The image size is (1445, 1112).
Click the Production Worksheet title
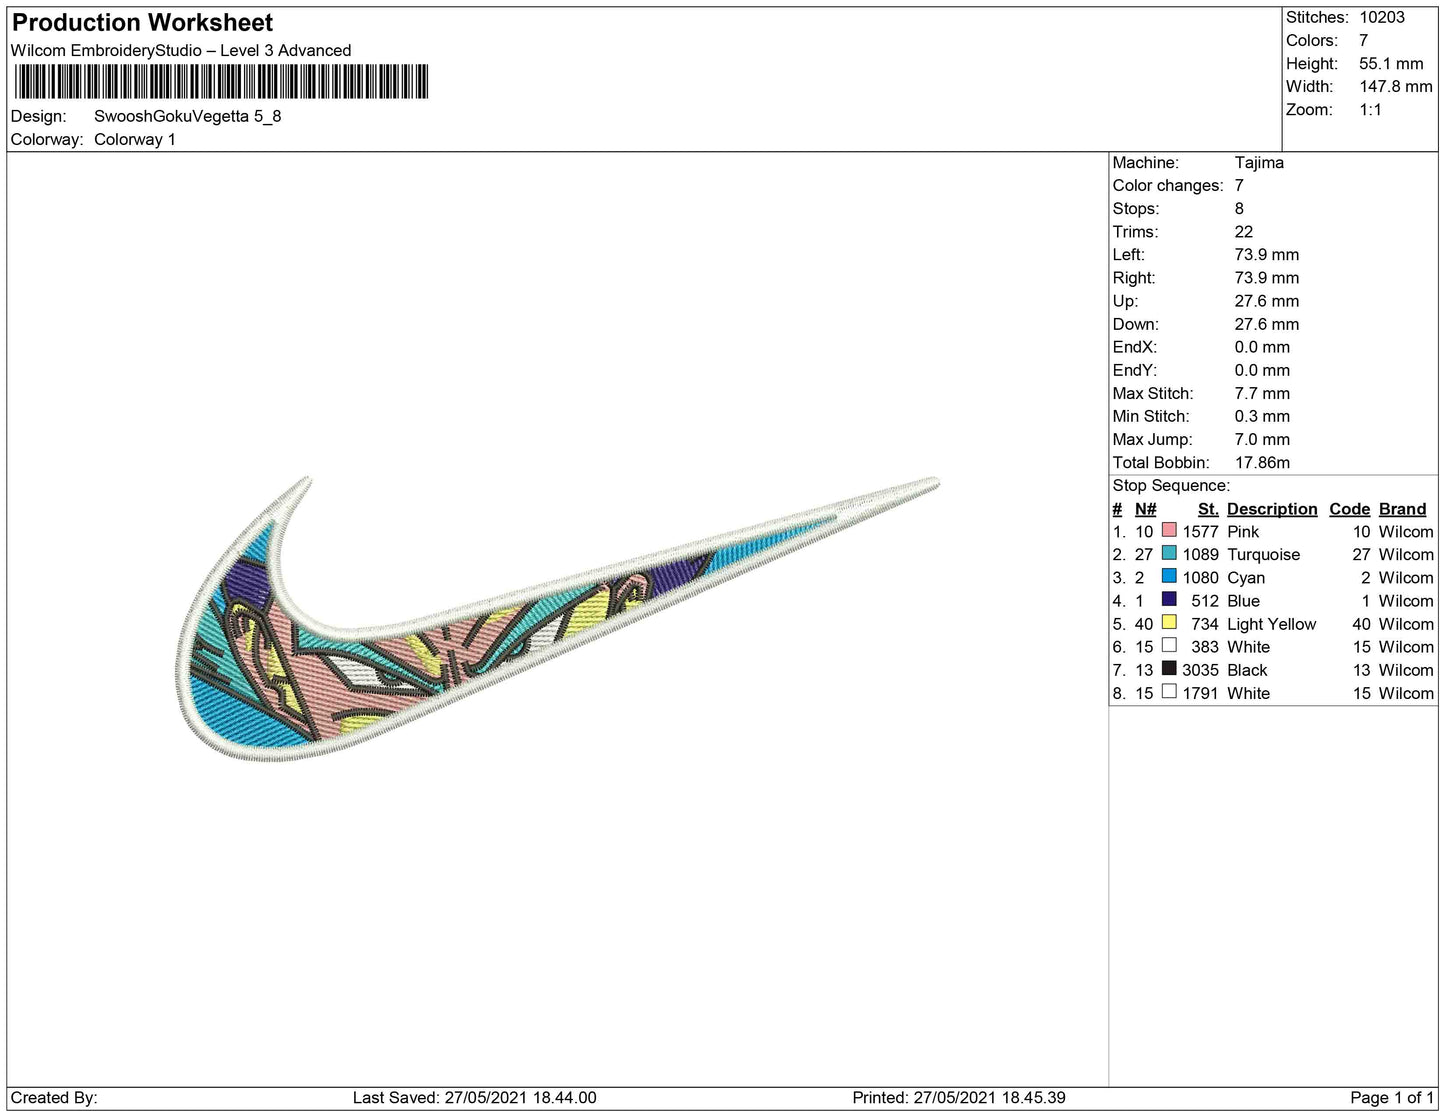[x=143, y=23]
